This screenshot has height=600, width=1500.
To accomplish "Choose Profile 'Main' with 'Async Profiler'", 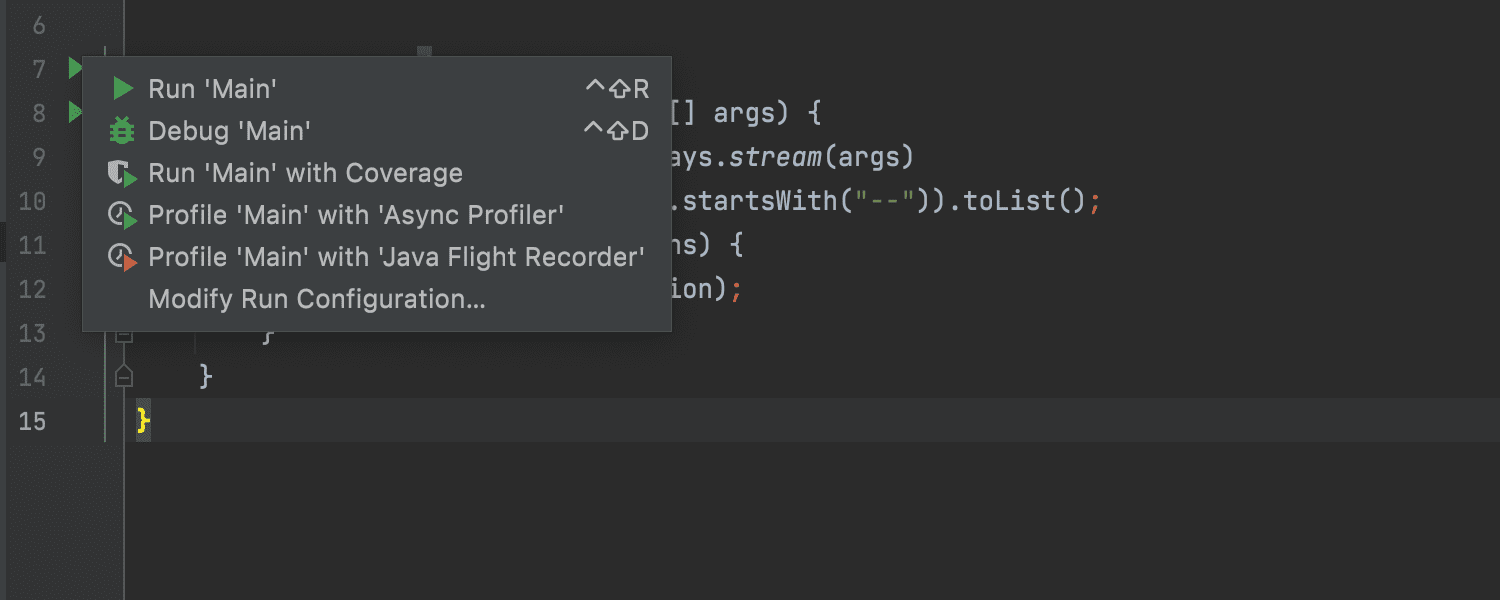I will (x=357, y=214).
